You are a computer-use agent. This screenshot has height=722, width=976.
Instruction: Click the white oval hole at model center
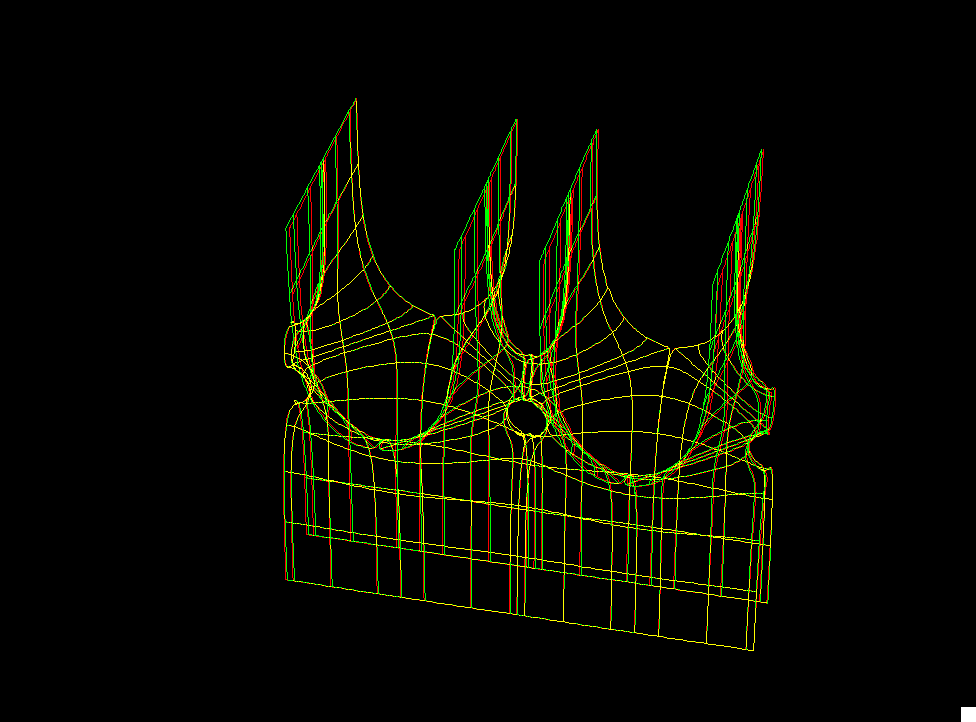(x=526, y=416)
